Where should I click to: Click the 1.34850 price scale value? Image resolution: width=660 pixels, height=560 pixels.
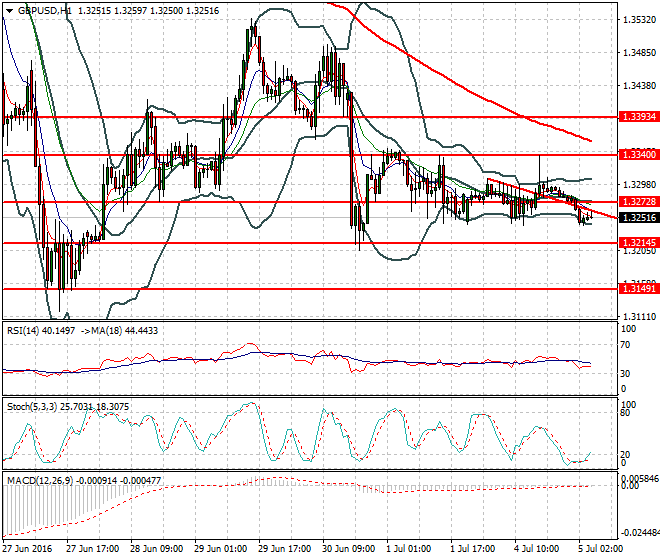click(639, 53)
